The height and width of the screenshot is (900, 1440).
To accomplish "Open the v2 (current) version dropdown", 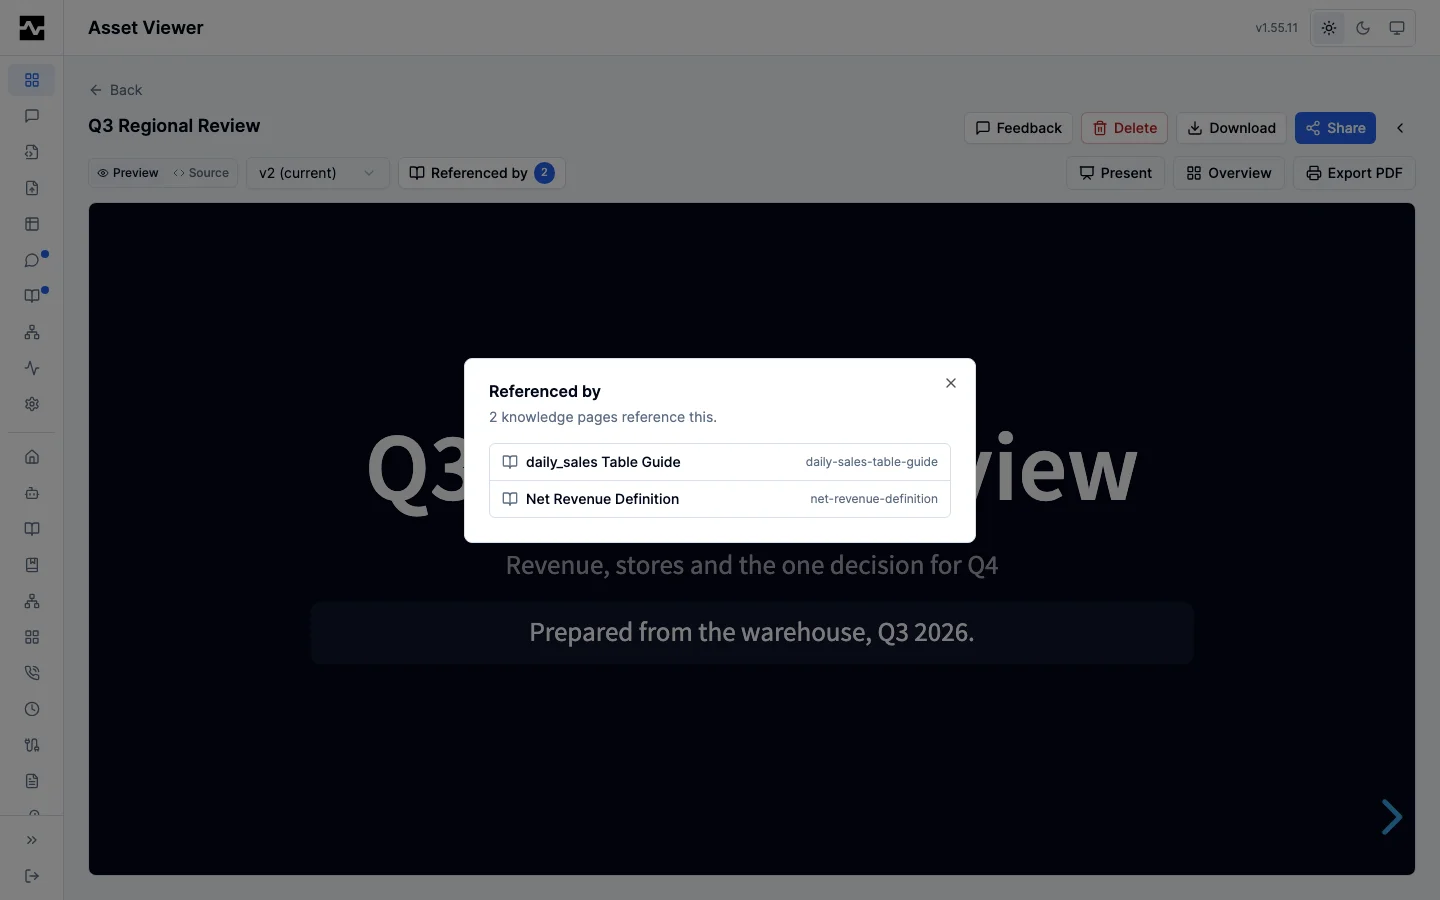I will coord(317,173).
